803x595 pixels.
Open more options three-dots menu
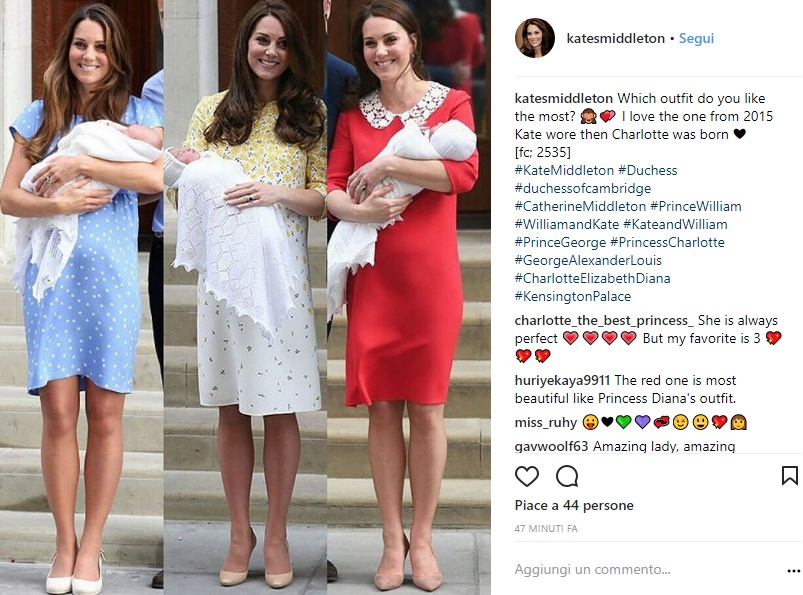point(793,571)
